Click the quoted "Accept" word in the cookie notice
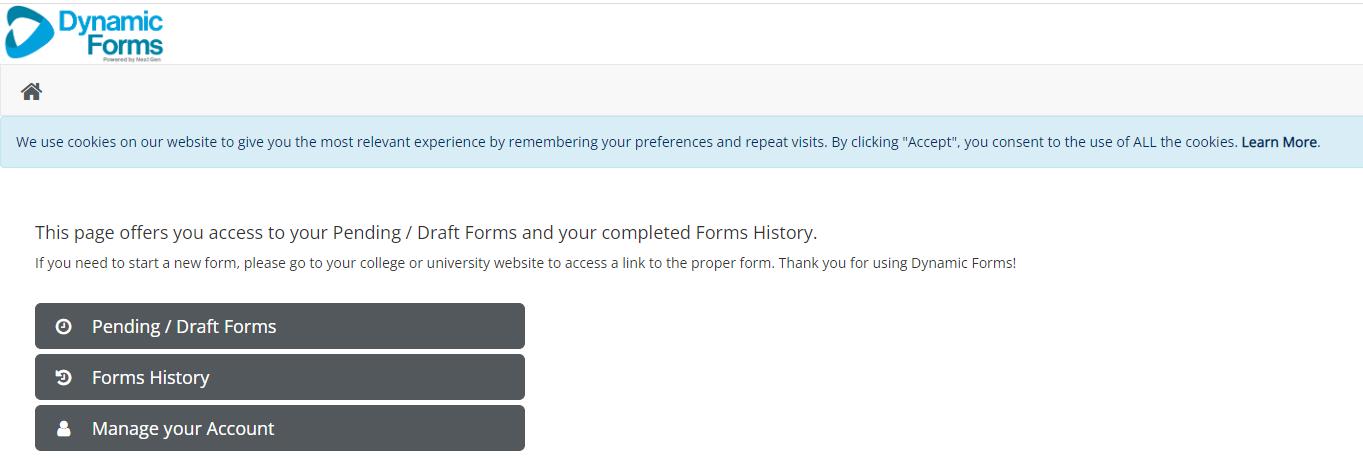Screen dimensions: 1363x469 point(932,142)
